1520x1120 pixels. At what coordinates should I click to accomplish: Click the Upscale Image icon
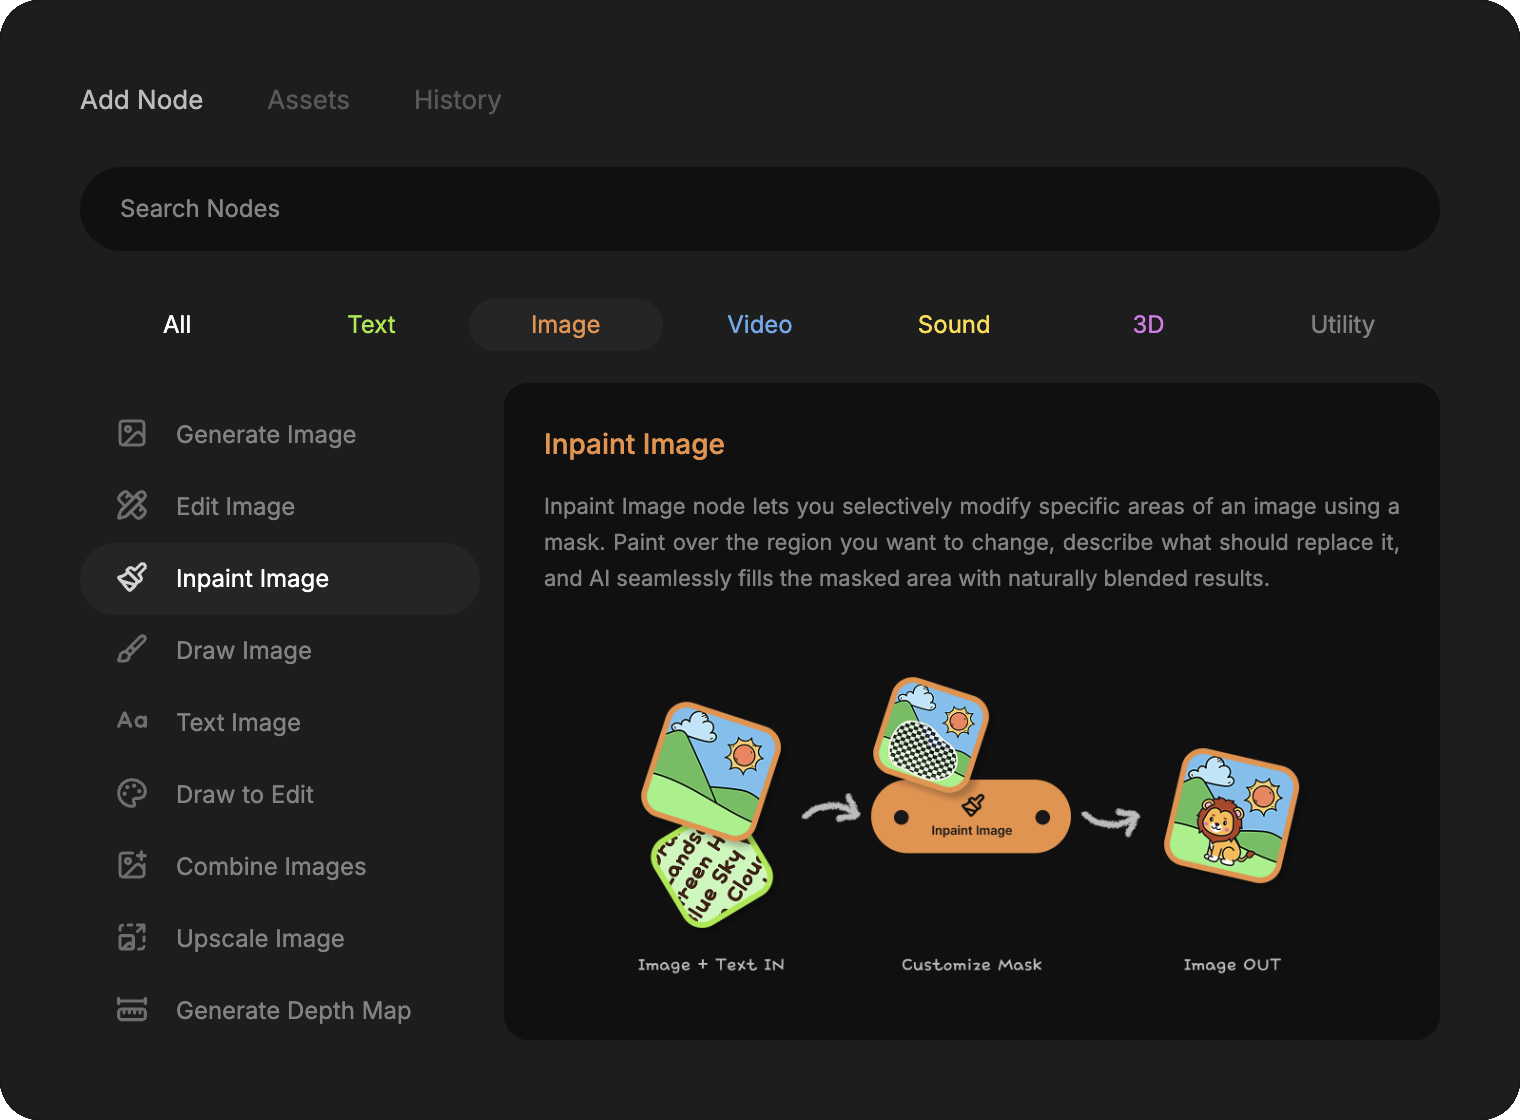(132, 937)
